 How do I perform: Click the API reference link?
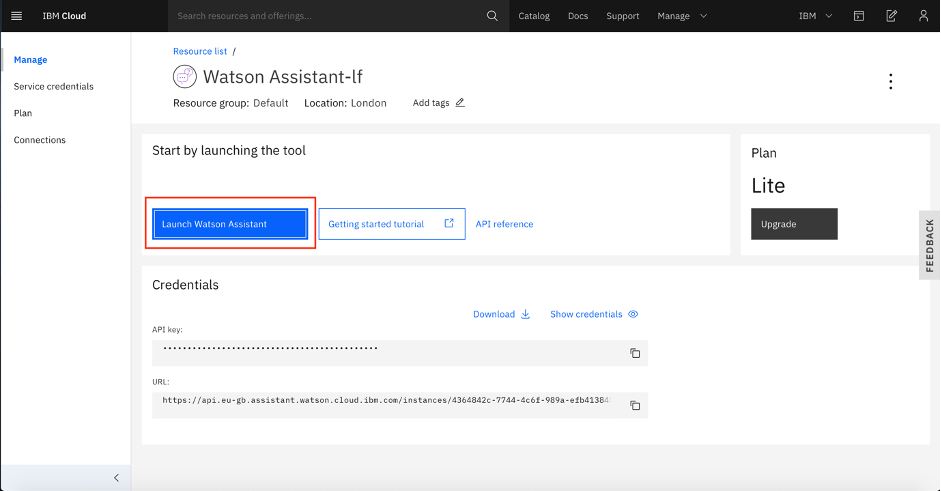coord(504,224)
